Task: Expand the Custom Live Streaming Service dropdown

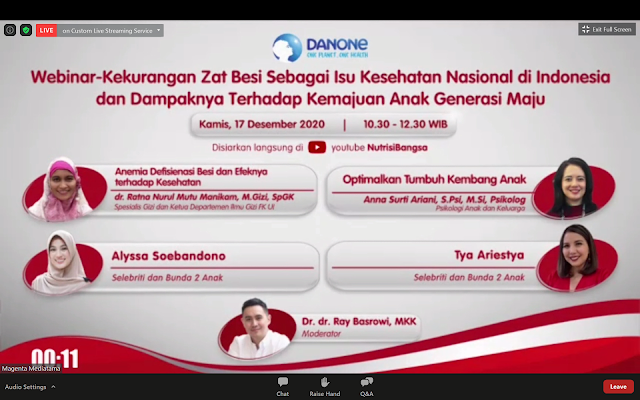Action: pos(159,30)
